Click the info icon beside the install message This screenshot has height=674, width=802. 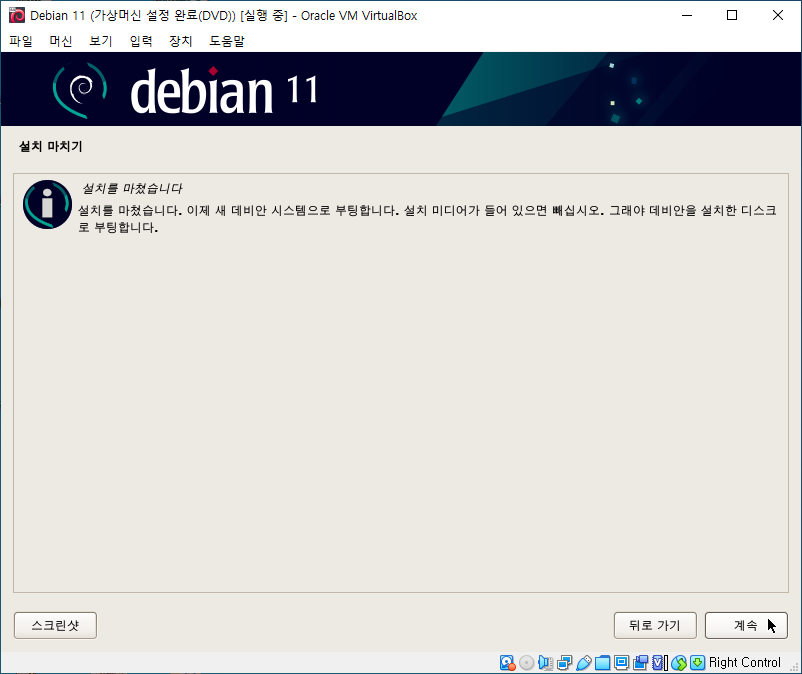47,204
